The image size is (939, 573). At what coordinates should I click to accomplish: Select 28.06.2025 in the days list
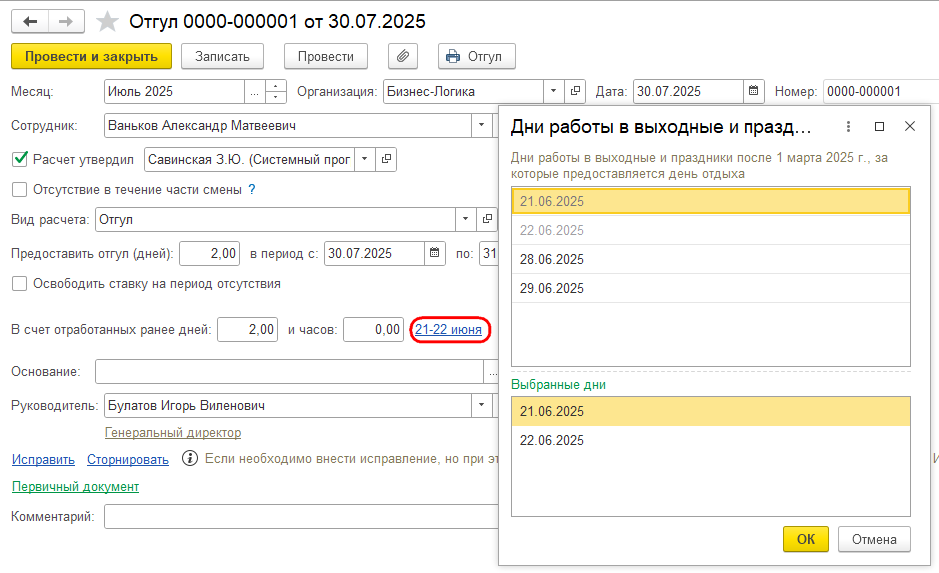711,259
